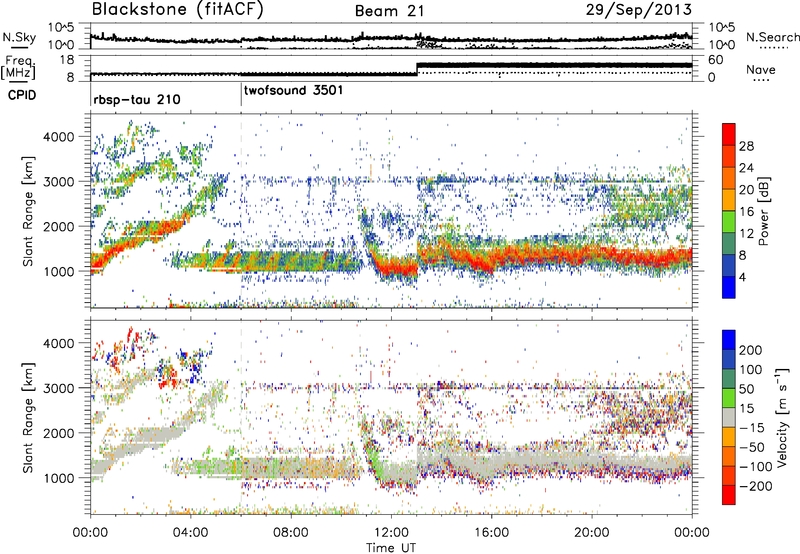Click the 'Nave' legend label

point(761,70)
